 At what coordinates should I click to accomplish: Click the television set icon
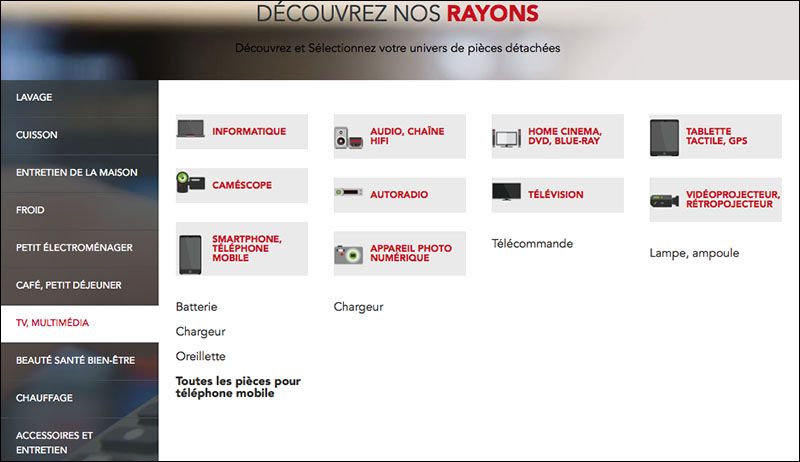click(507, 192)
